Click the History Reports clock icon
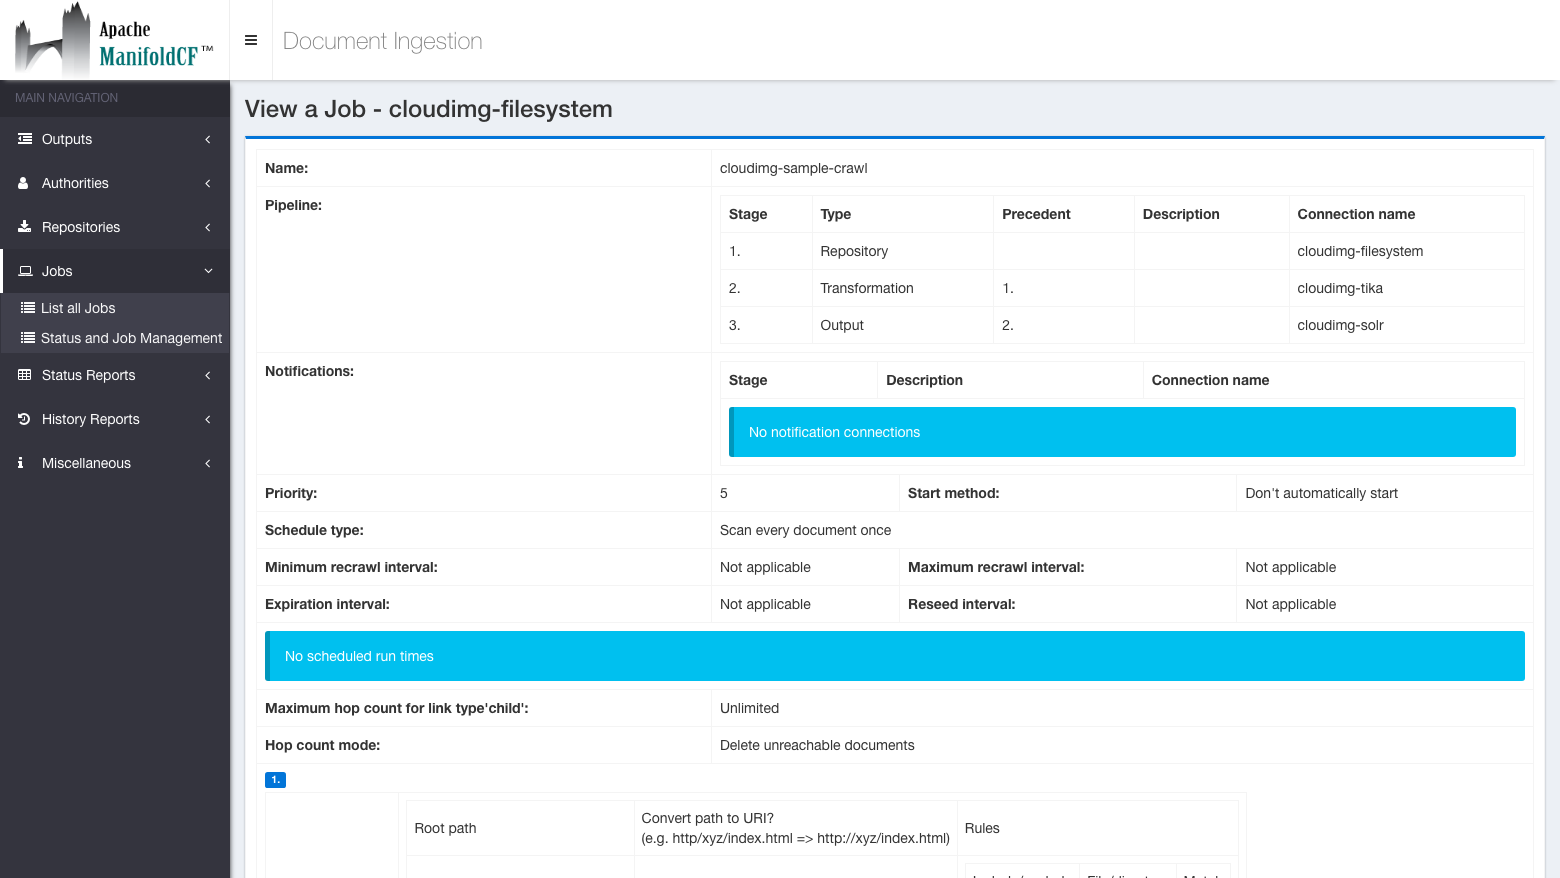This screenshot has width=1560, height=878. point(24,419)
